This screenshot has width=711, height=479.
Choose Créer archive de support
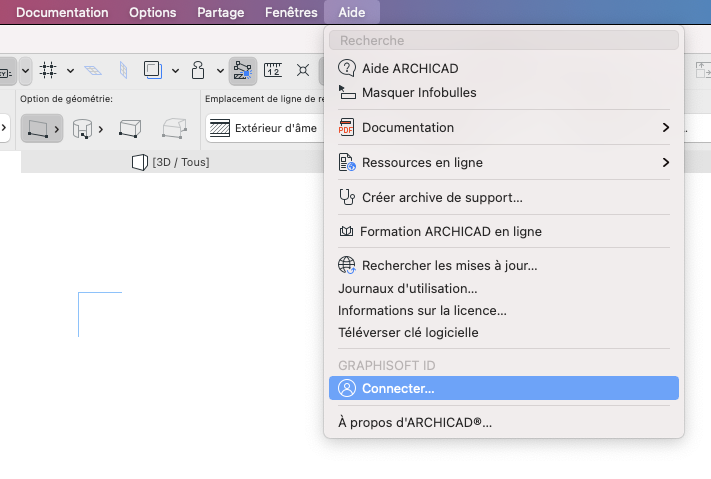pos(504,197)
